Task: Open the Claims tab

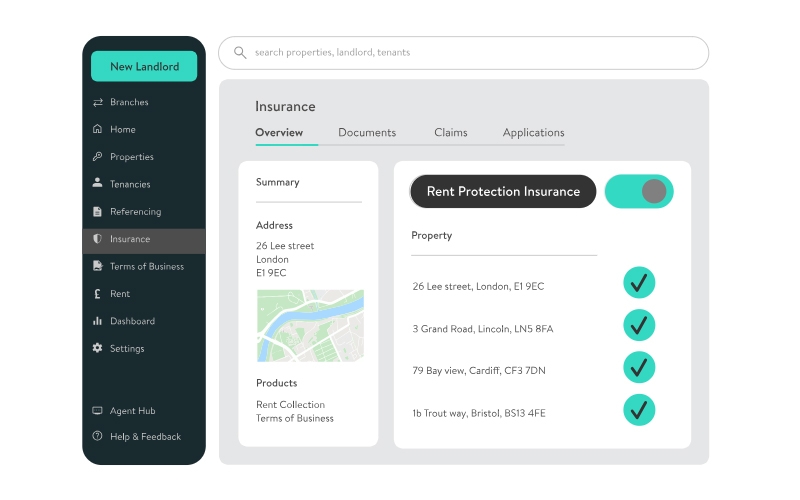Action: [x=450, y=132]
